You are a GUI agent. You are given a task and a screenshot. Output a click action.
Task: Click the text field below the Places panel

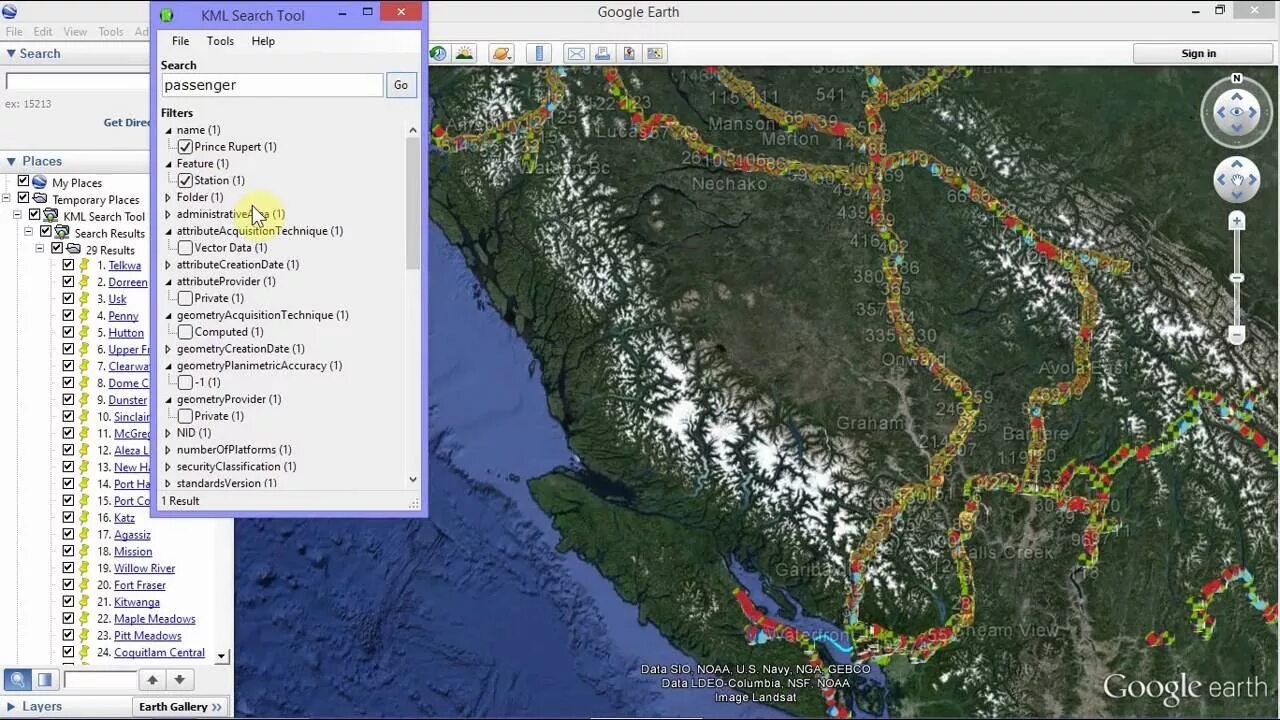(x=99, y=680)
